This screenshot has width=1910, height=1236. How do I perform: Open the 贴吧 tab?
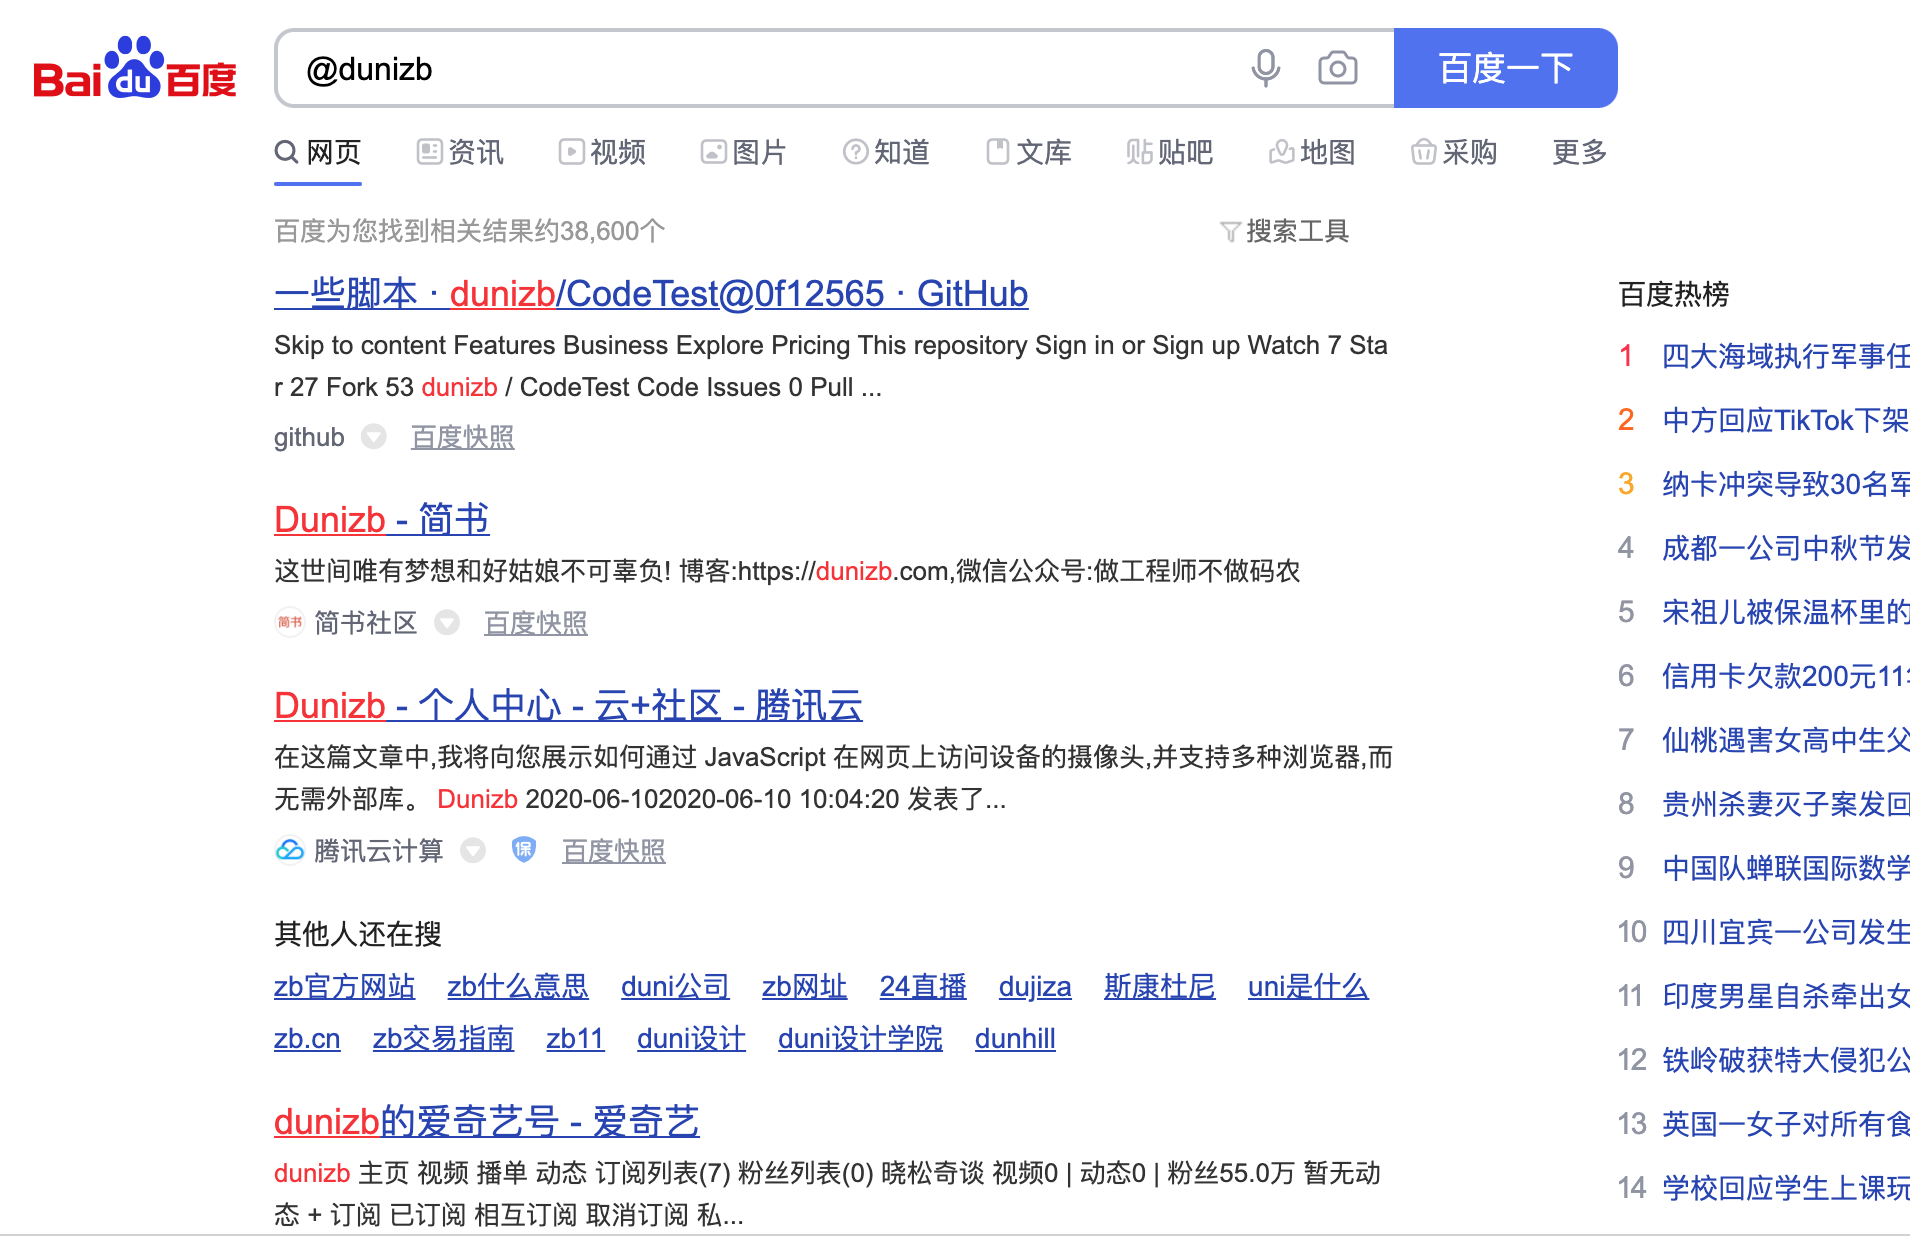coord(1170,152)
